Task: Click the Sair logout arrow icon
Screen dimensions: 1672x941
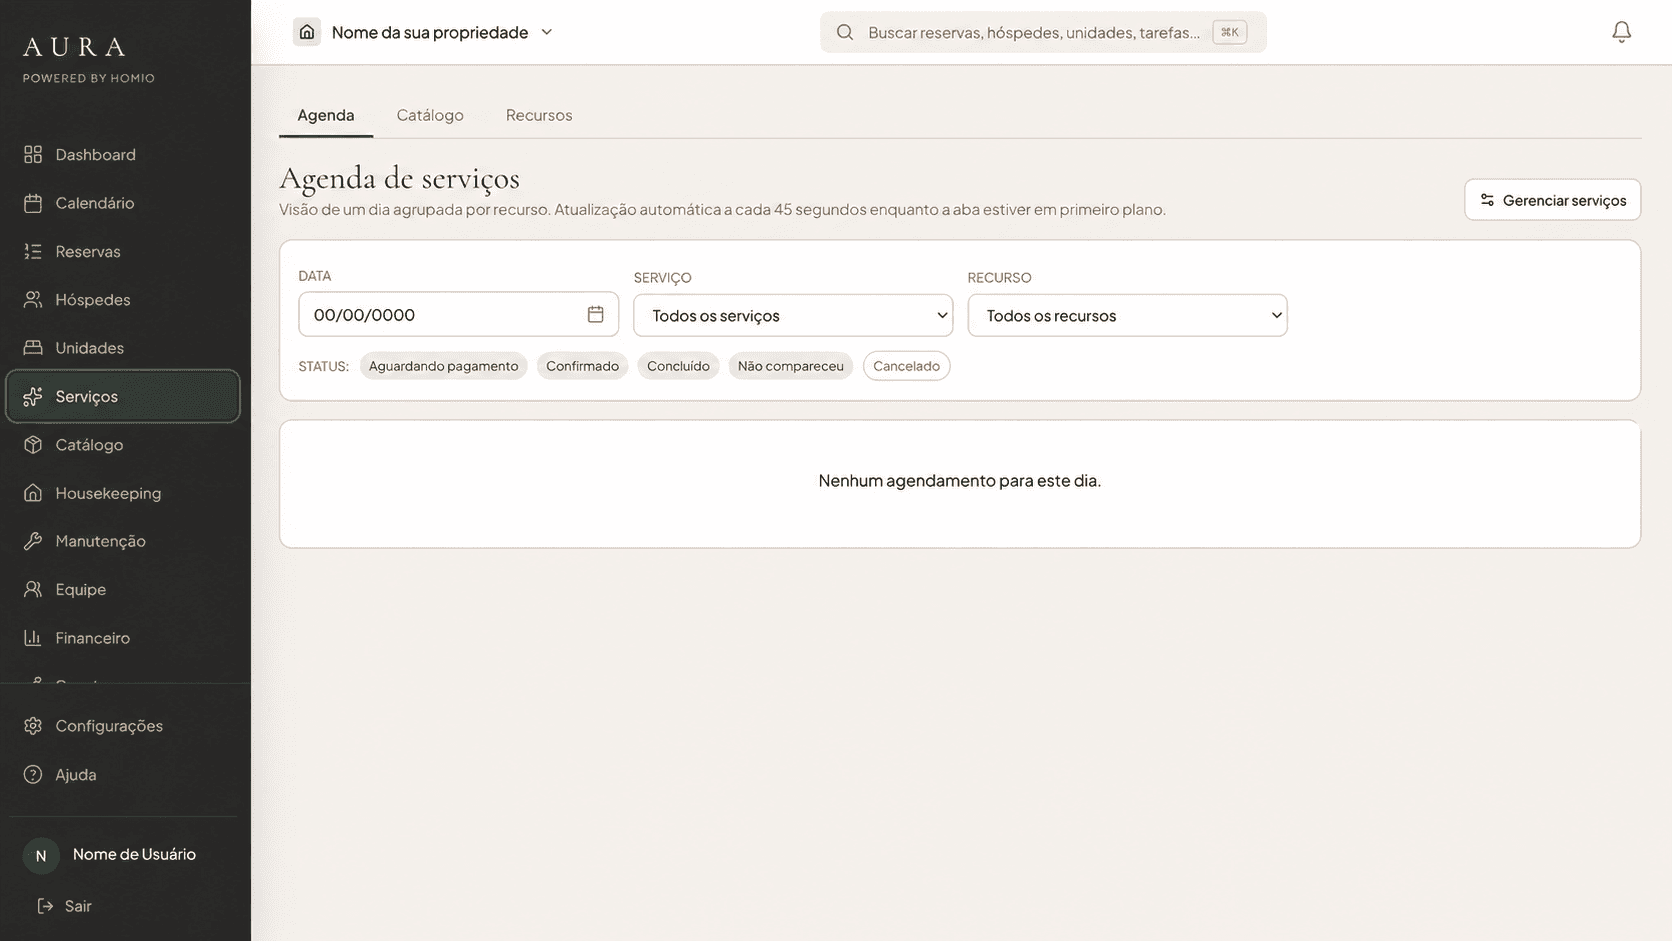Action: 45,906
